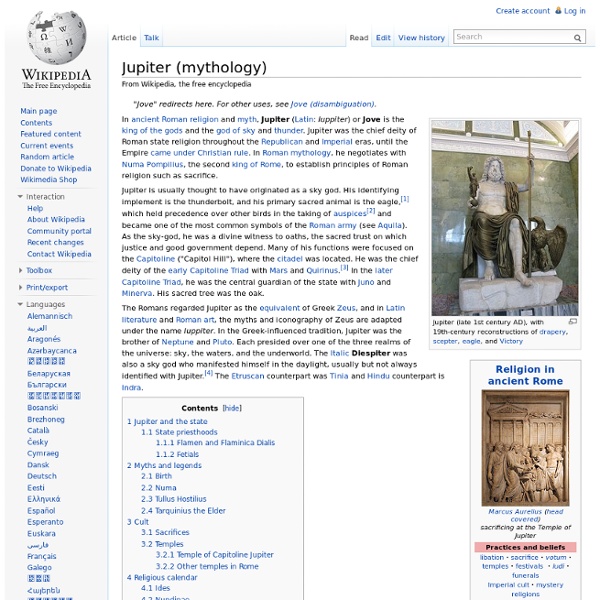Open the View history tab

pyautogui.click(x=421, y=38)
